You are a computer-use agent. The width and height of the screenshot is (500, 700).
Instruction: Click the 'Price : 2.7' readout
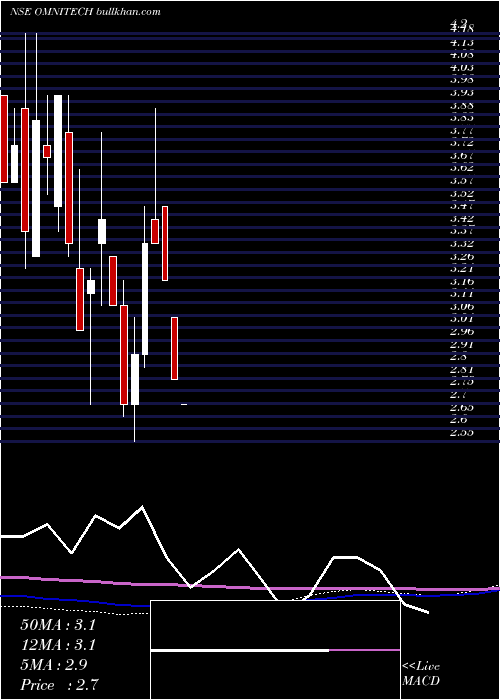pyautogui.click(x=59, y=684)
